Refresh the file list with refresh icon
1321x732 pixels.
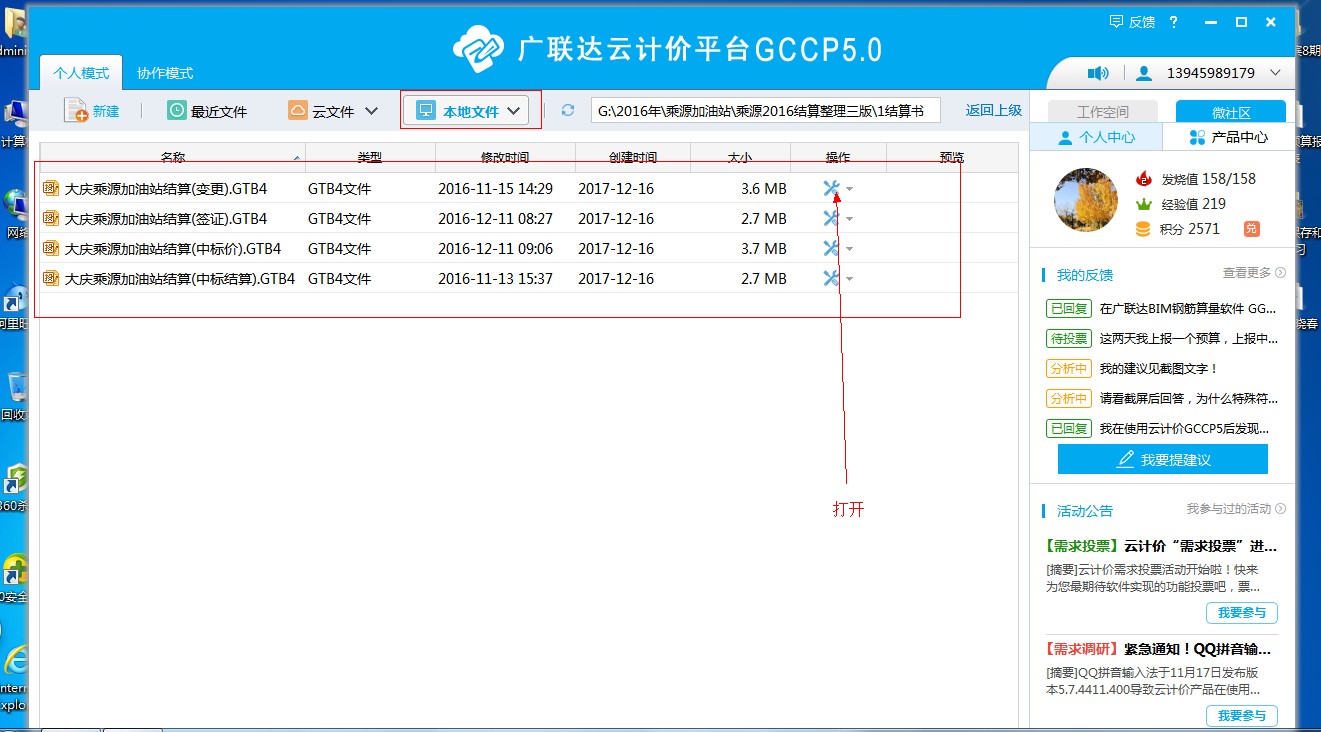click(568, 110)
